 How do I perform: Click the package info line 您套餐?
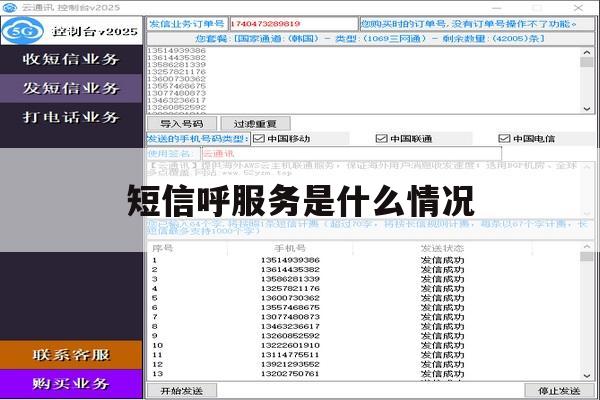(x=370, y=39)
